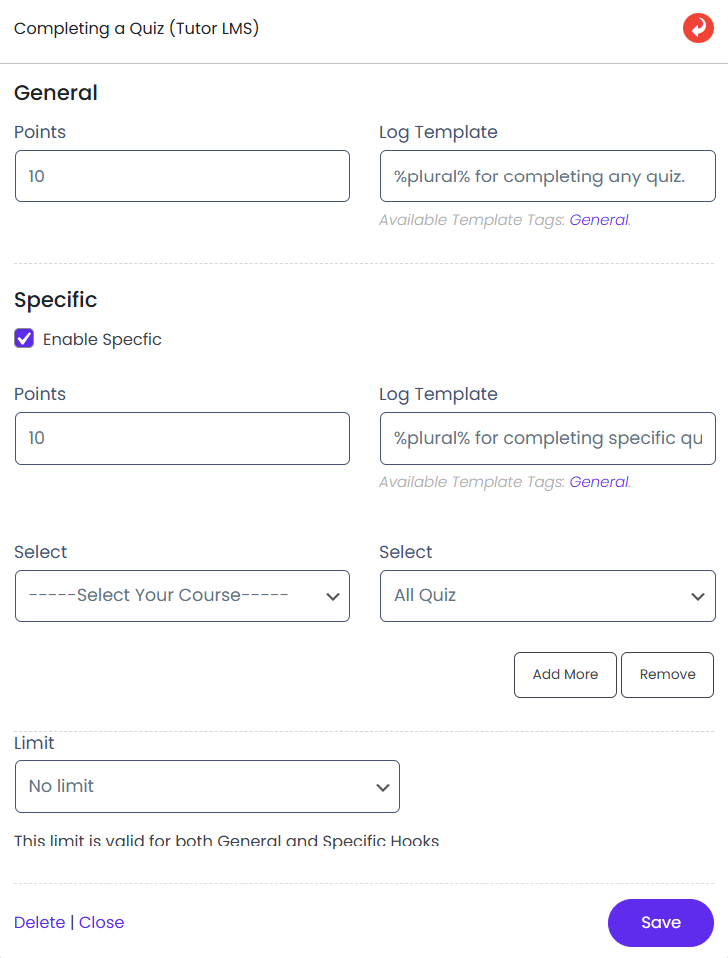This screenshot has height=958, width=728.
Task: Click the Completing a Quiz (Tutor LMS) title
Action: [137, 28]
